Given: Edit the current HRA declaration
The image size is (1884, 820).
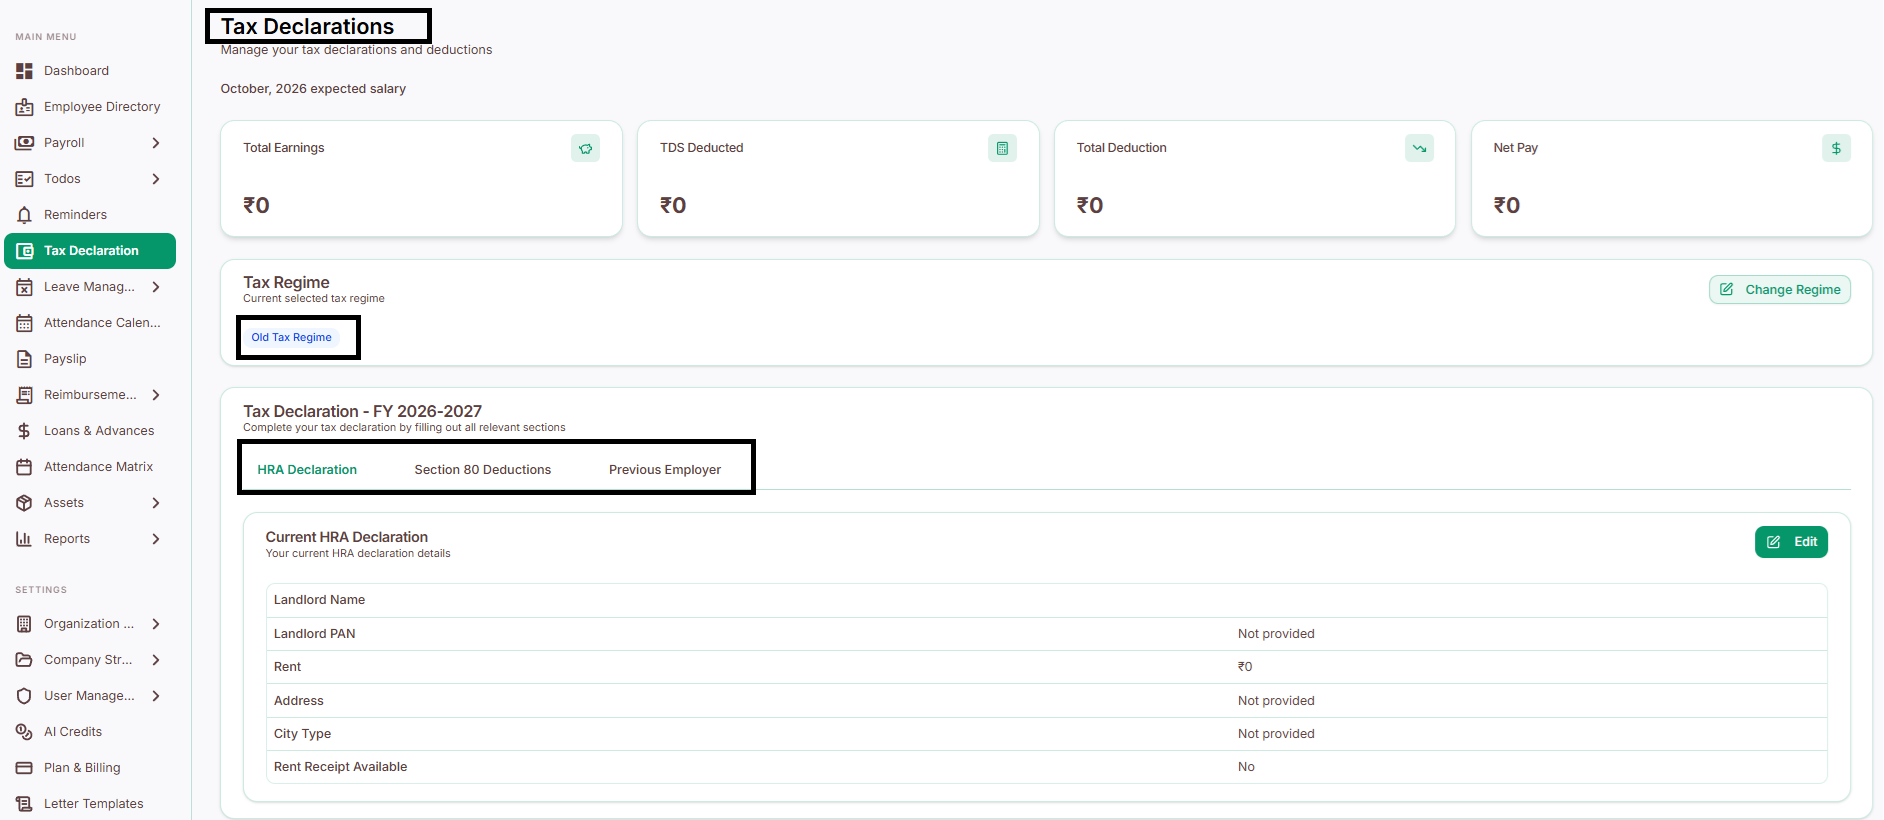Looking at the screenshot, I should click(x=1791, y=542).
